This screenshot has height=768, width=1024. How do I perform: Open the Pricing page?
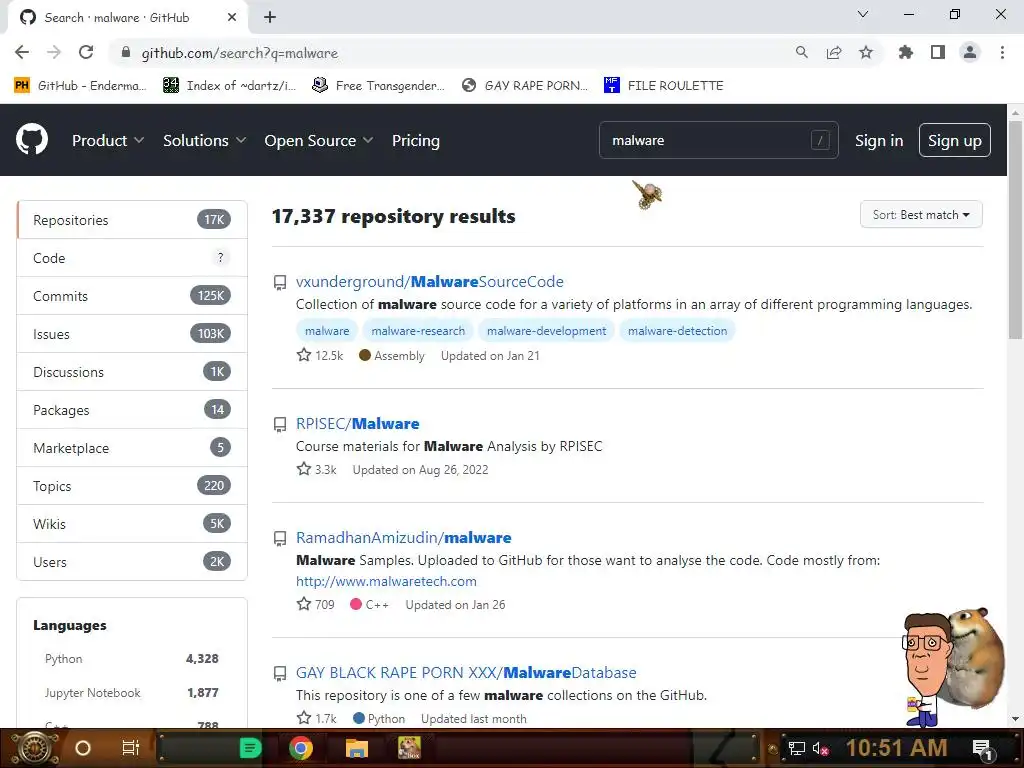point(415,140)
